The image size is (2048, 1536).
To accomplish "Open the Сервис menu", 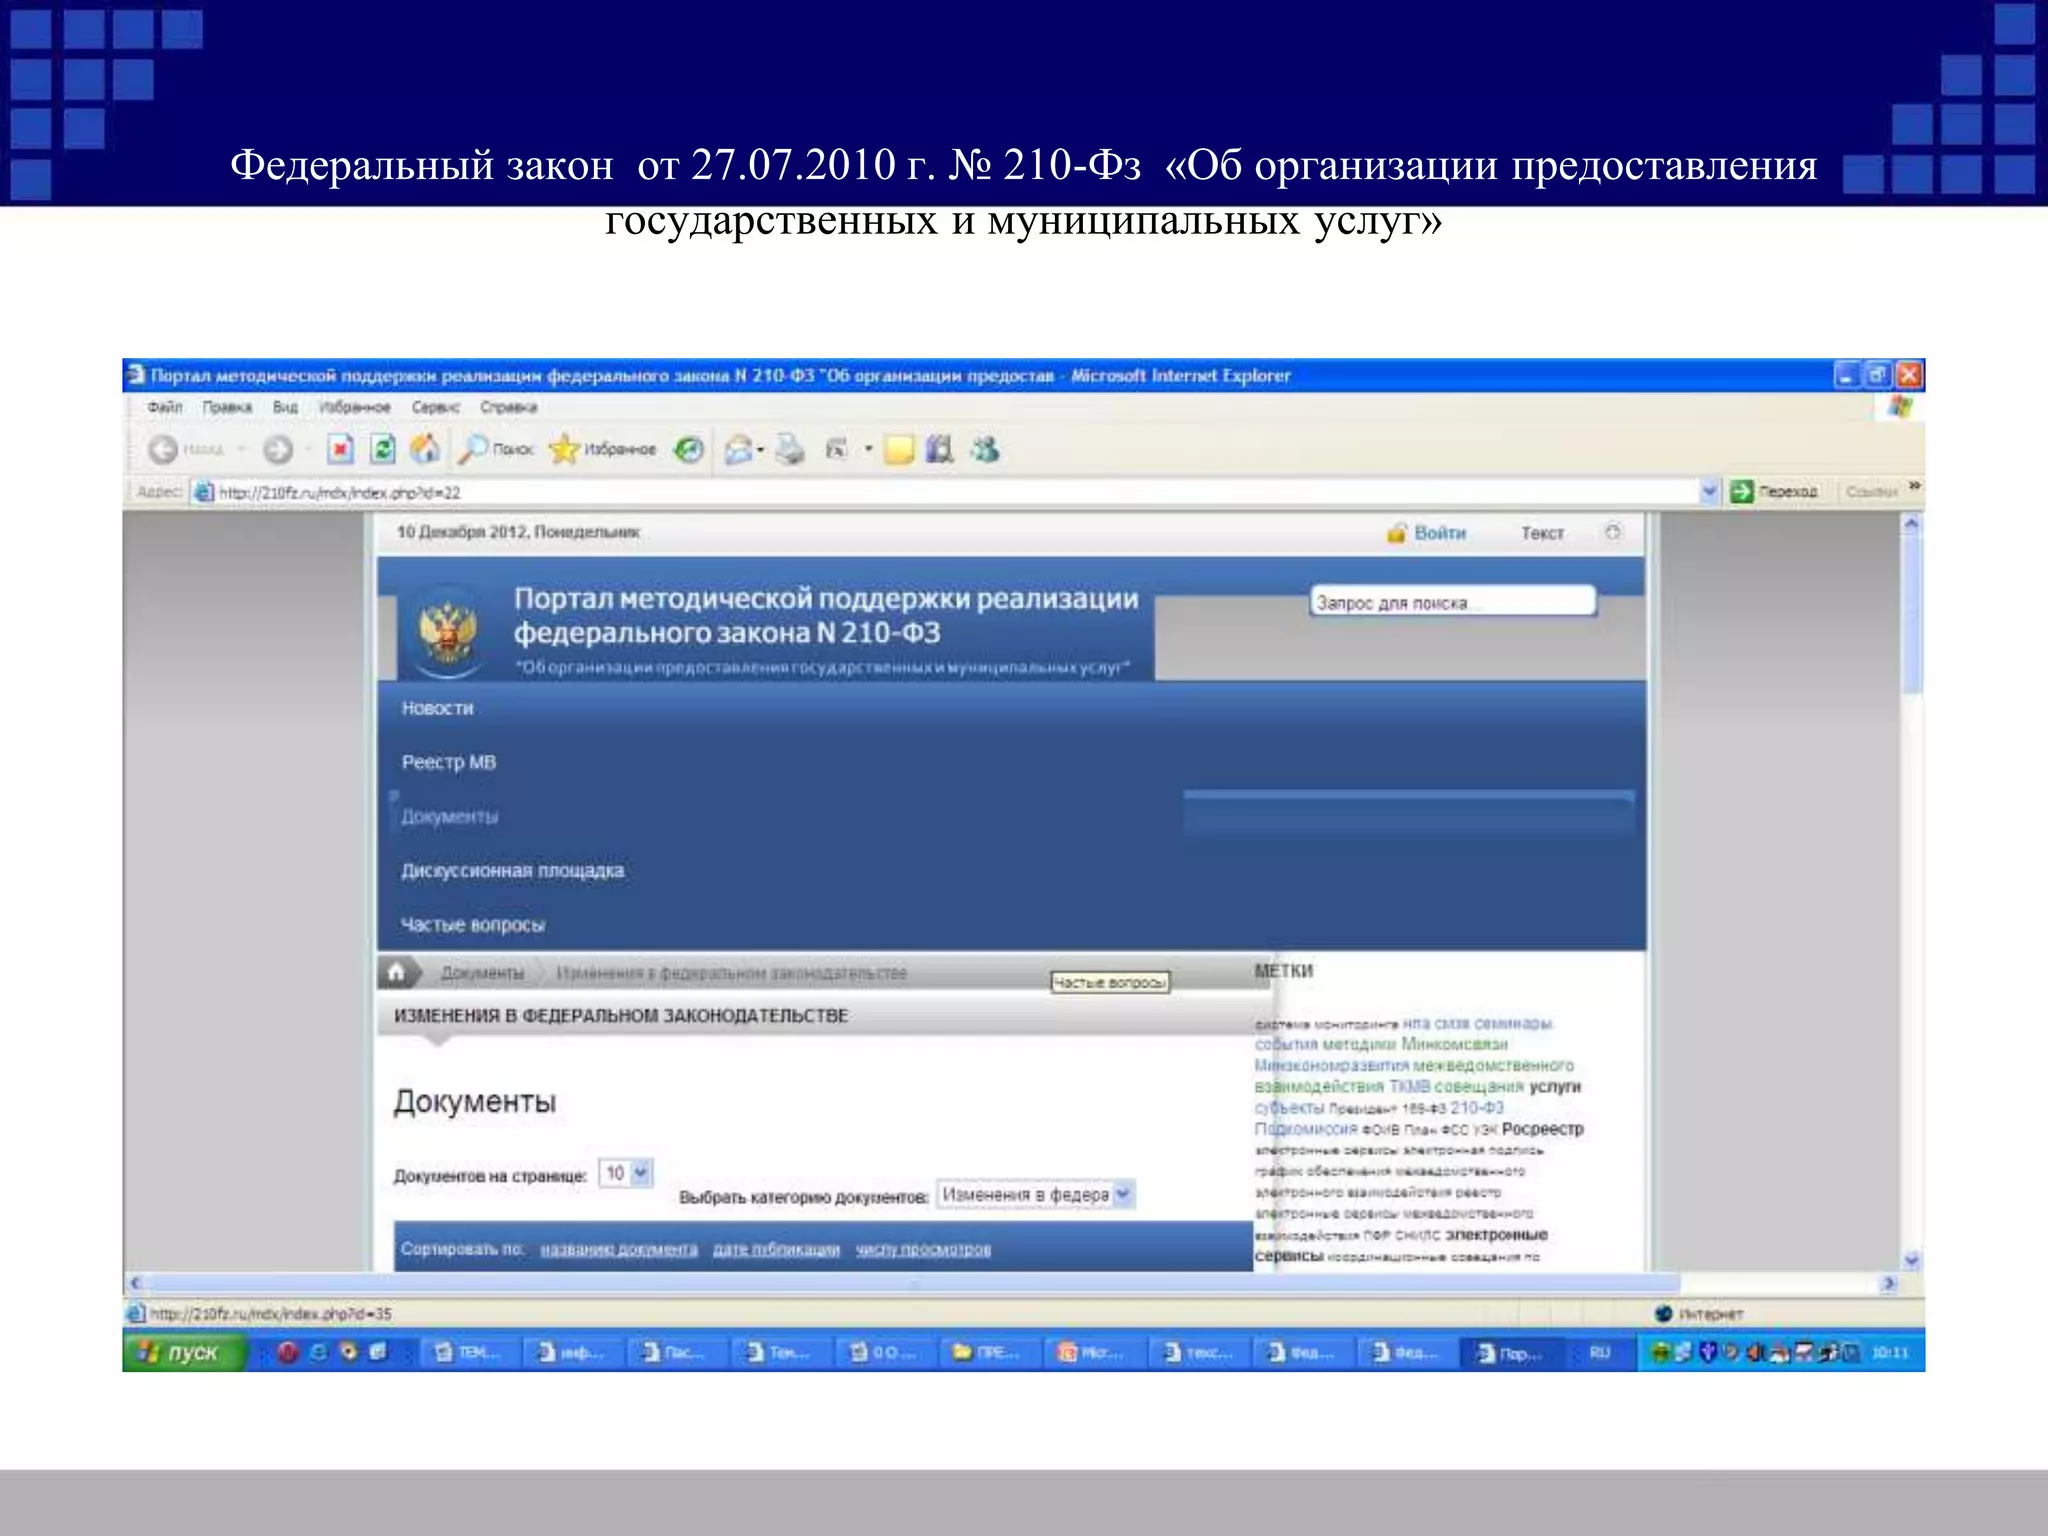I will (x=436, y=407).
